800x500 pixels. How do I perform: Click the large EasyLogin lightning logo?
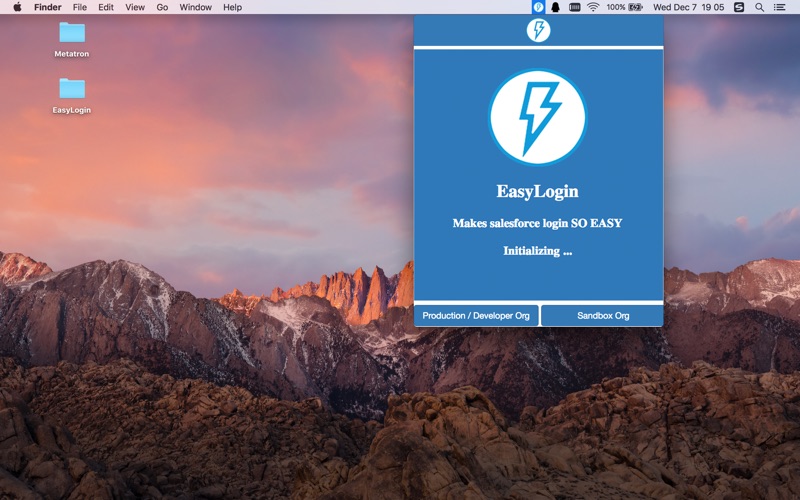click(x=538, y=117)
